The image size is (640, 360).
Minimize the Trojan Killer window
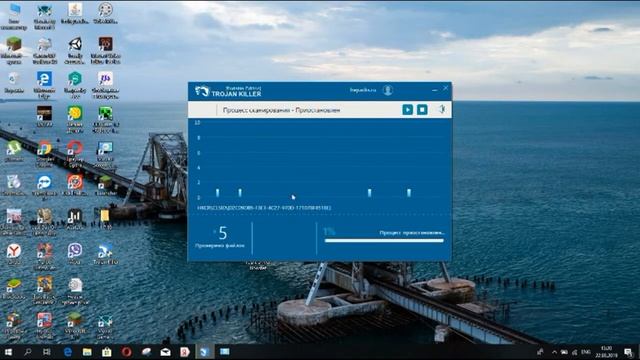click(x=434, y=89)
